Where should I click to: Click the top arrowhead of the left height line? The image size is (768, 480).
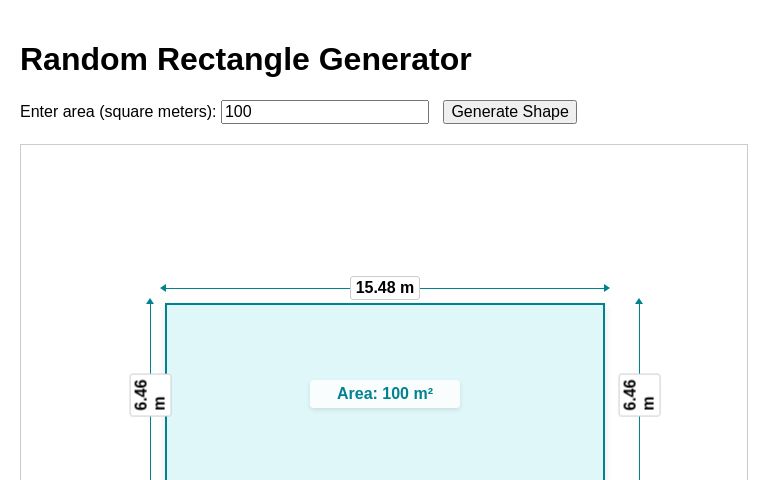point(150,301)
